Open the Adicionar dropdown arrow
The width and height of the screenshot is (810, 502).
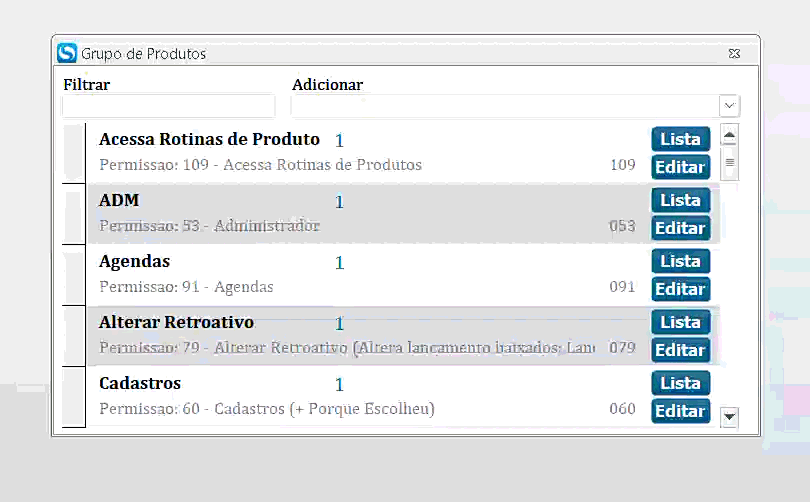(729, 106)
